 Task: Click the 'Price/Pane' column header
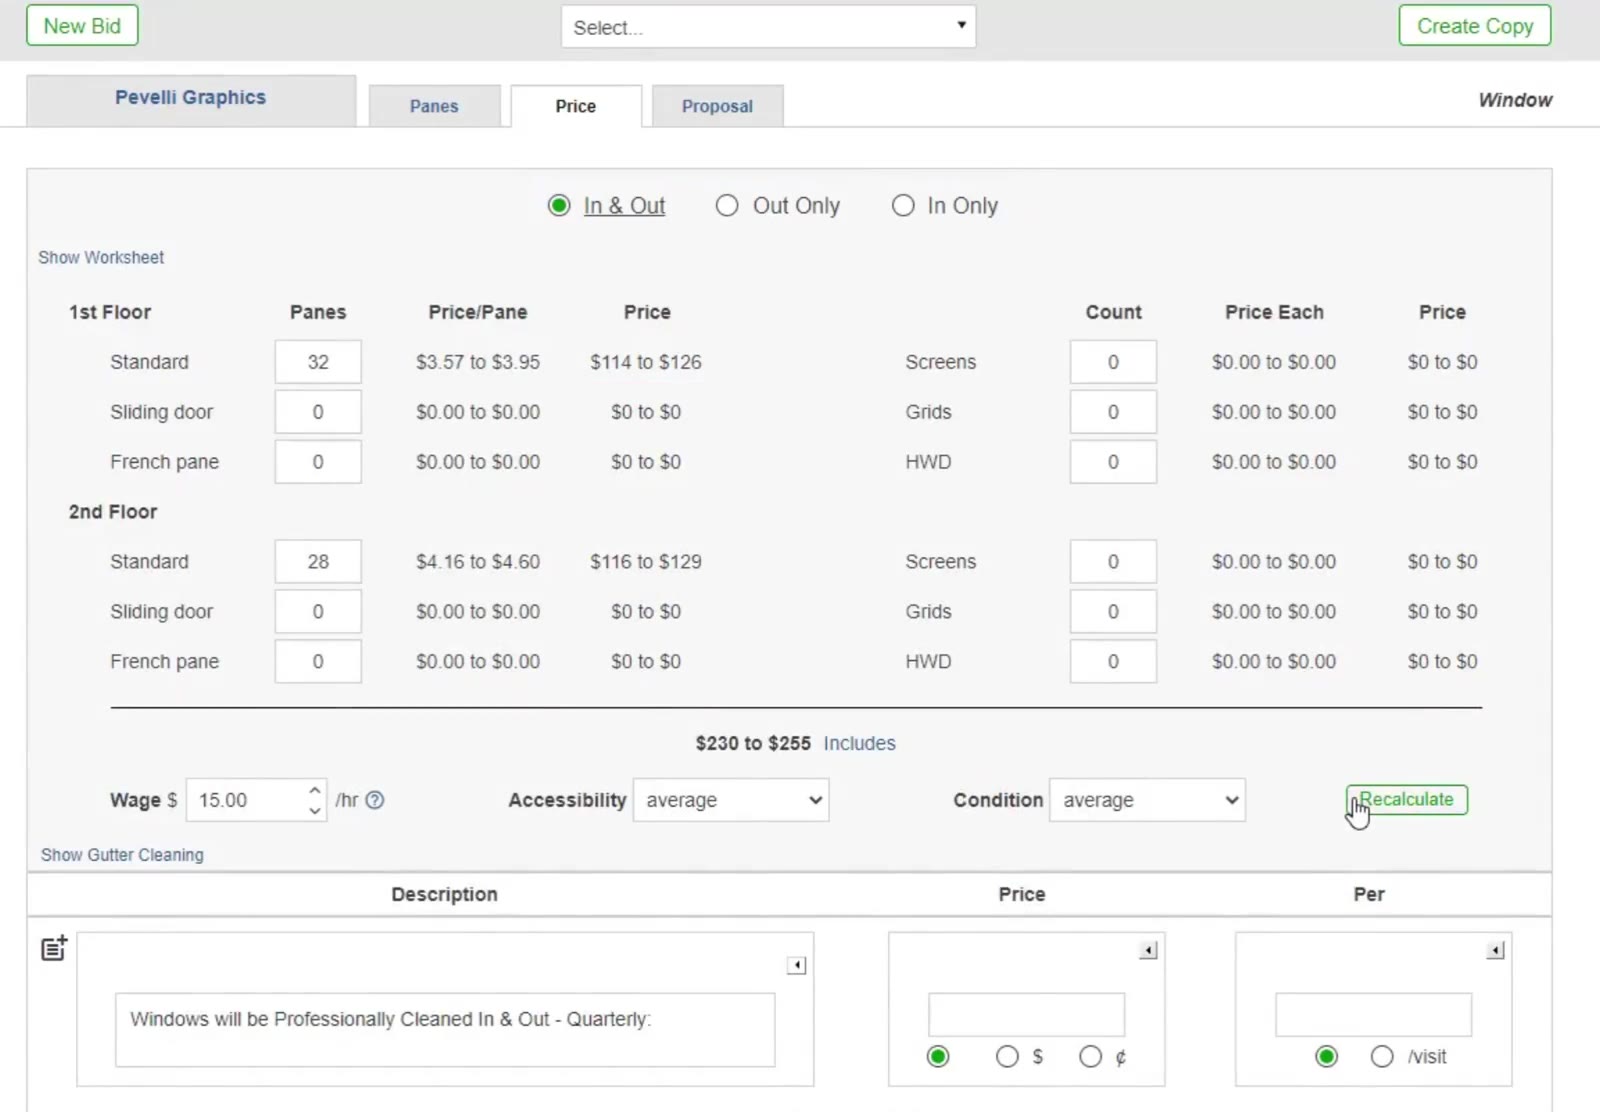[478, 312]
